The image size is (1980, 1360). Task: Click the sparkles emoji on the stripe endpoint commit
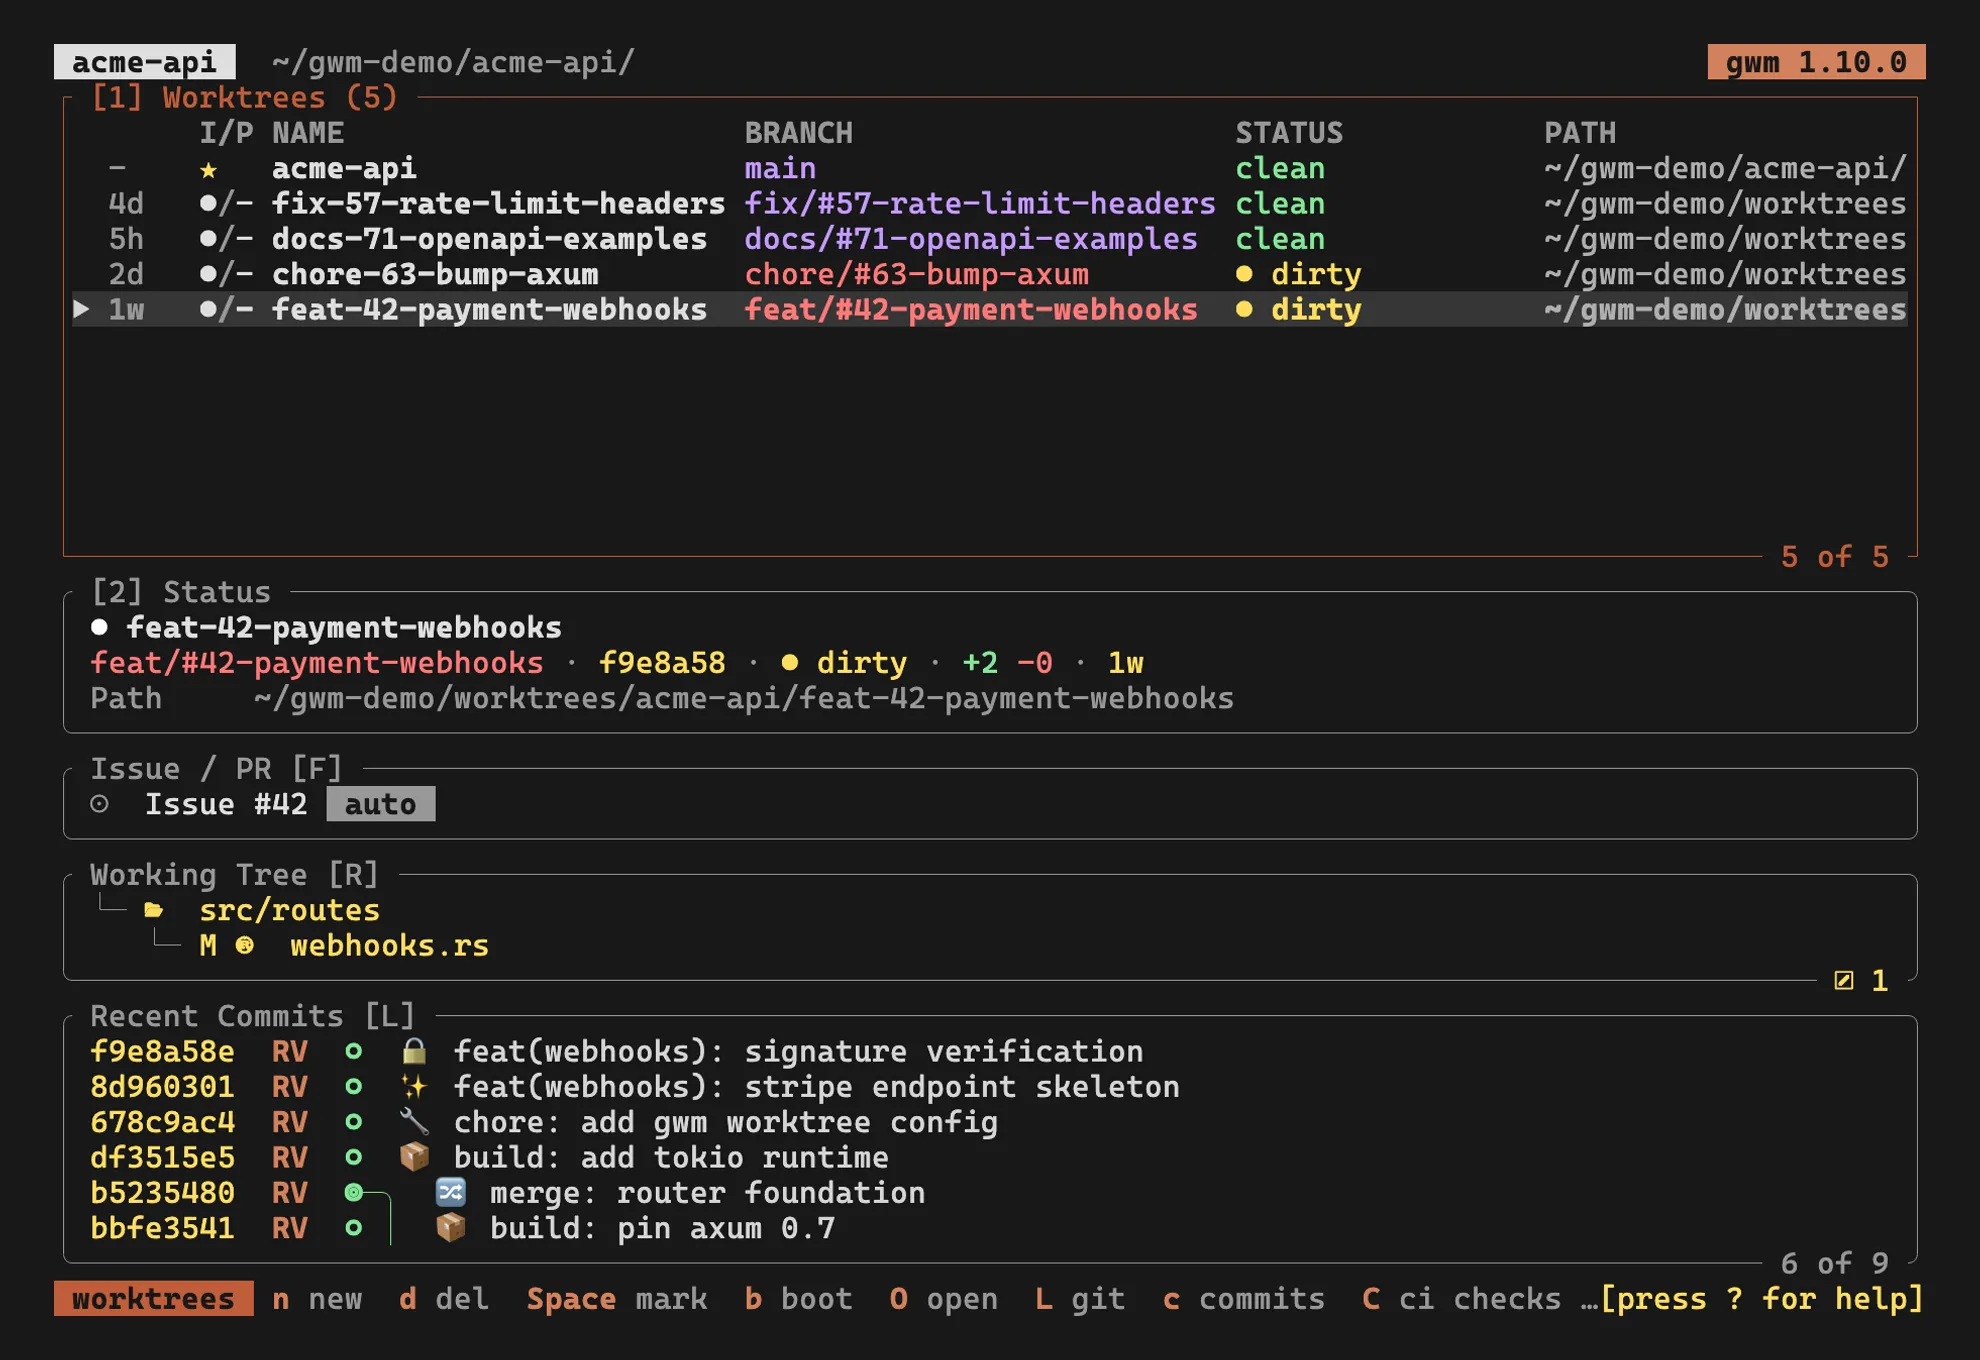(414, 1086)
